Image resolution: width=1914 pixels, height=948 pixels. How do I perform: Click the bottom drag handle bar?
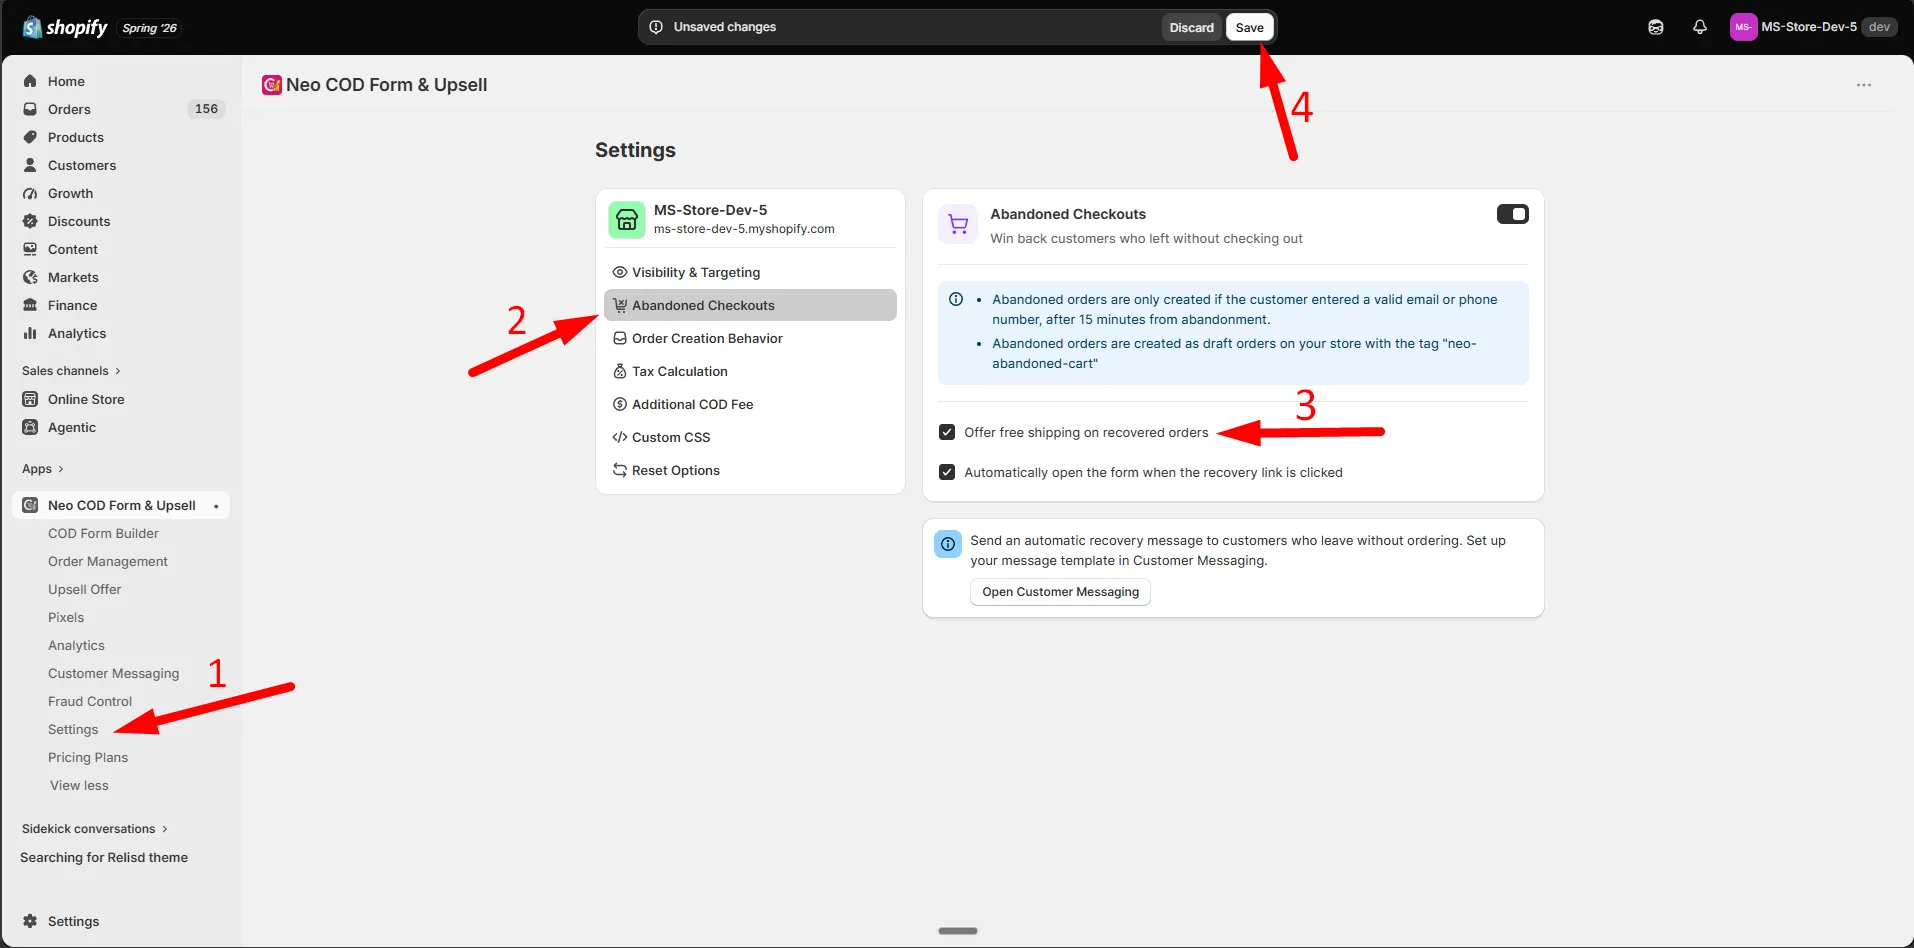coord(958,931)
